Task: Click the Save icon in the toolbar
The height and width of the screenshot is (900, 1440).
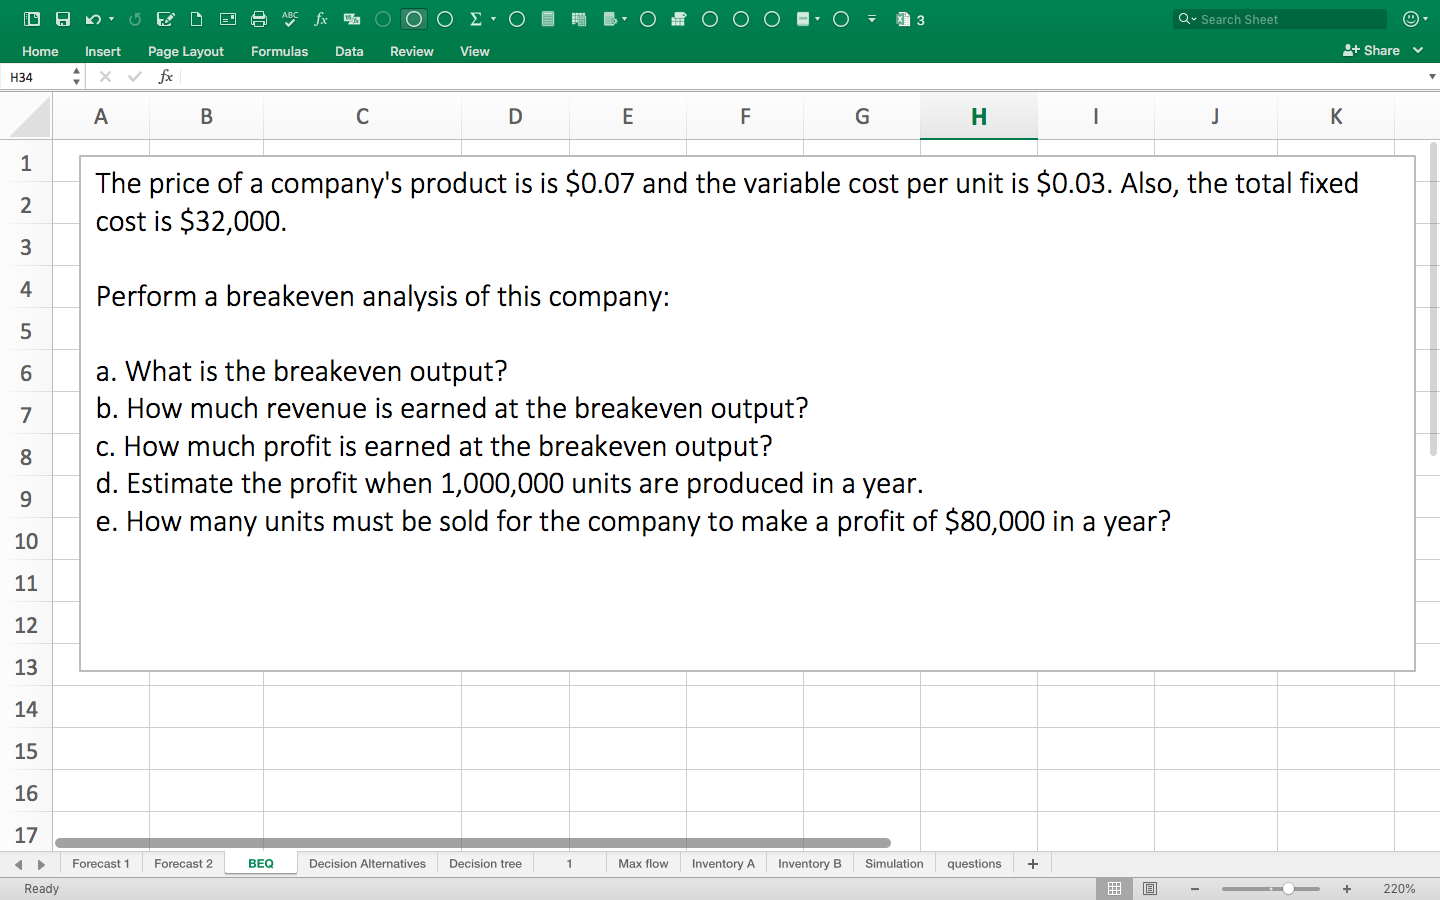Action: [x=63, y=19]
